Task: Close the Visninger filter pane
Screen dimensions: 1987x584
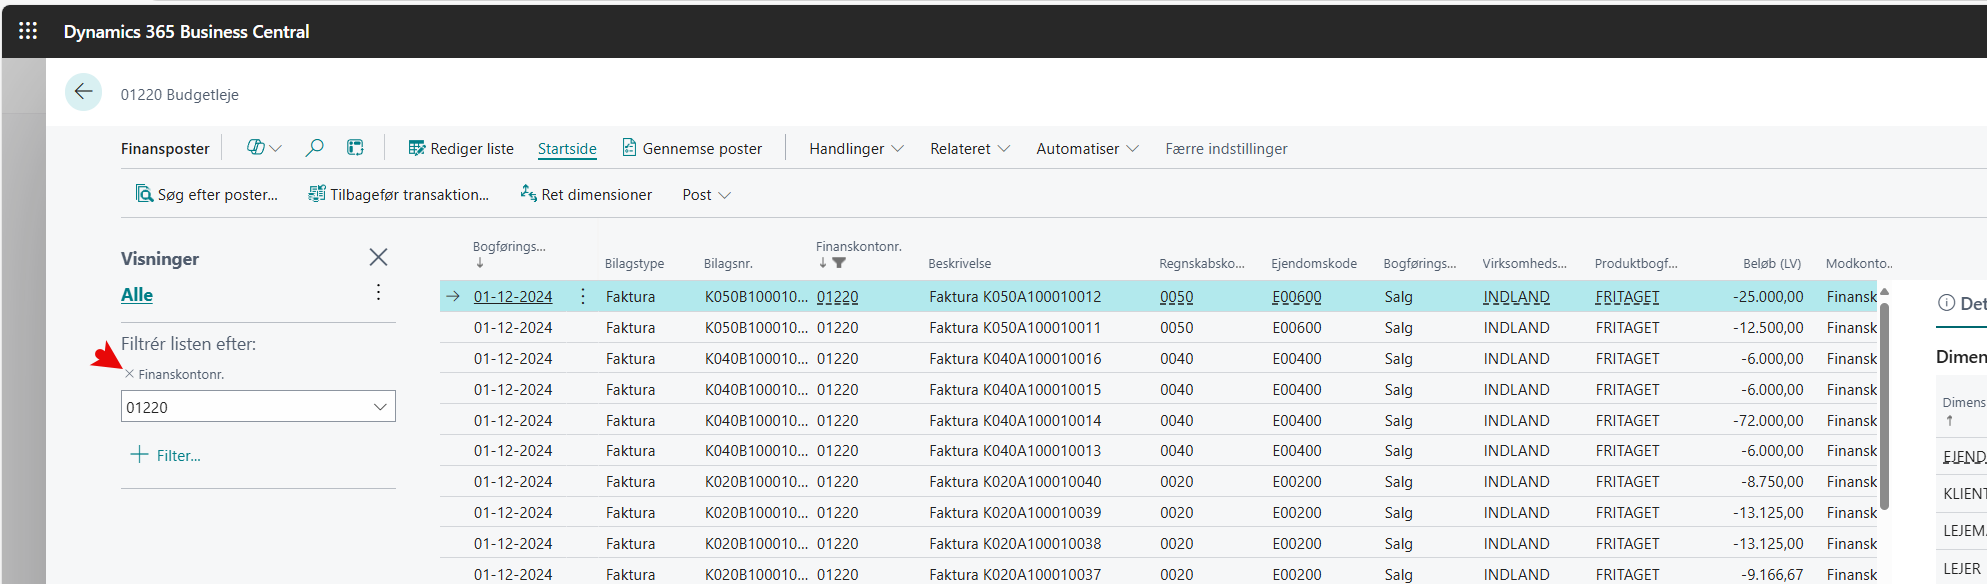Action: pos(378,258)
